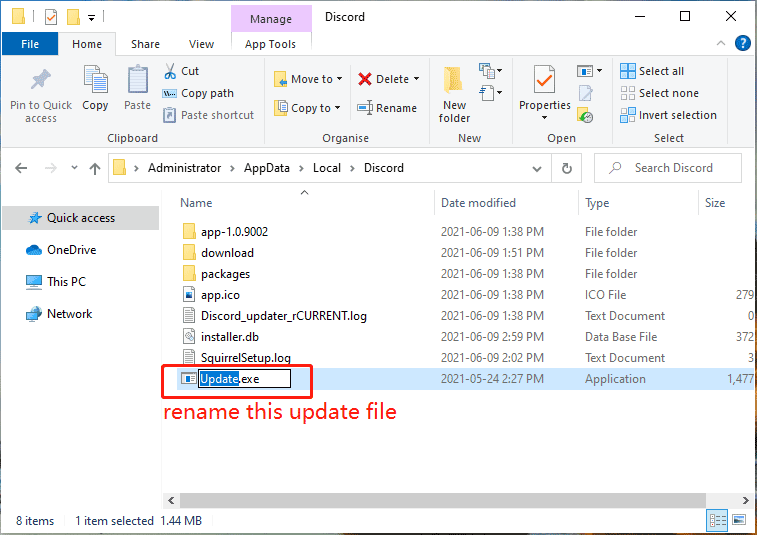
Task: Click the History icon in Open group
Action: [x=585, y=115]
